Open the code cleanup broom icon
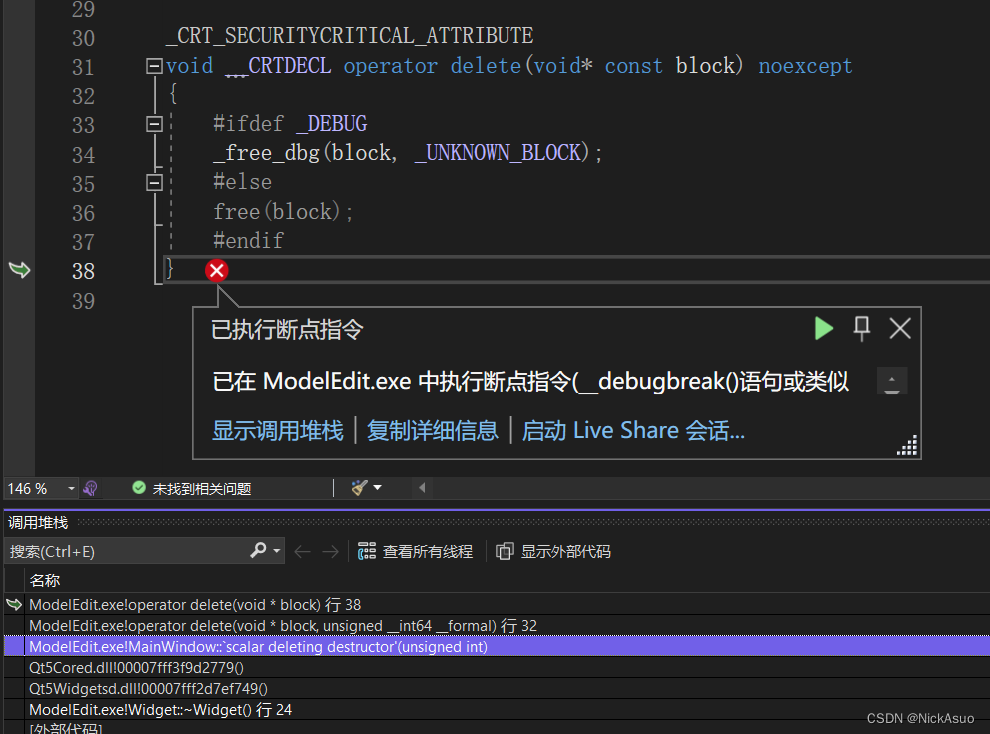This screenshot has width=990, height=734. click(360, 488)
